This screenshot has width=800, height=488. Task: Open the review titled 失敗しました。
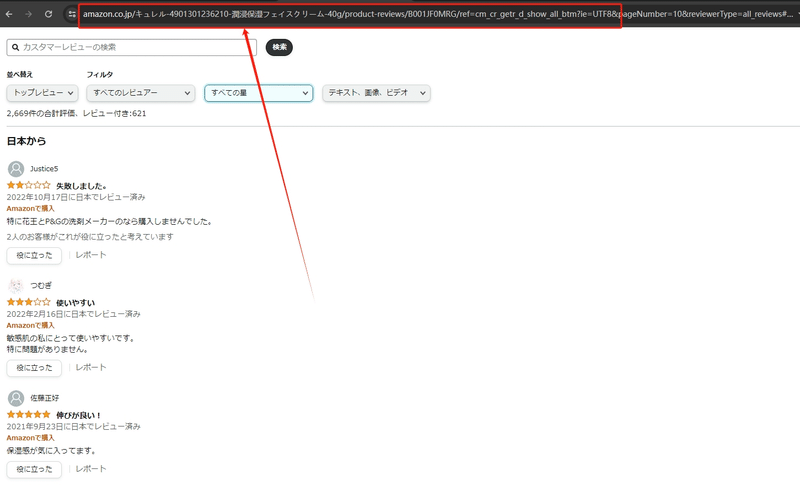coord(82,186)
